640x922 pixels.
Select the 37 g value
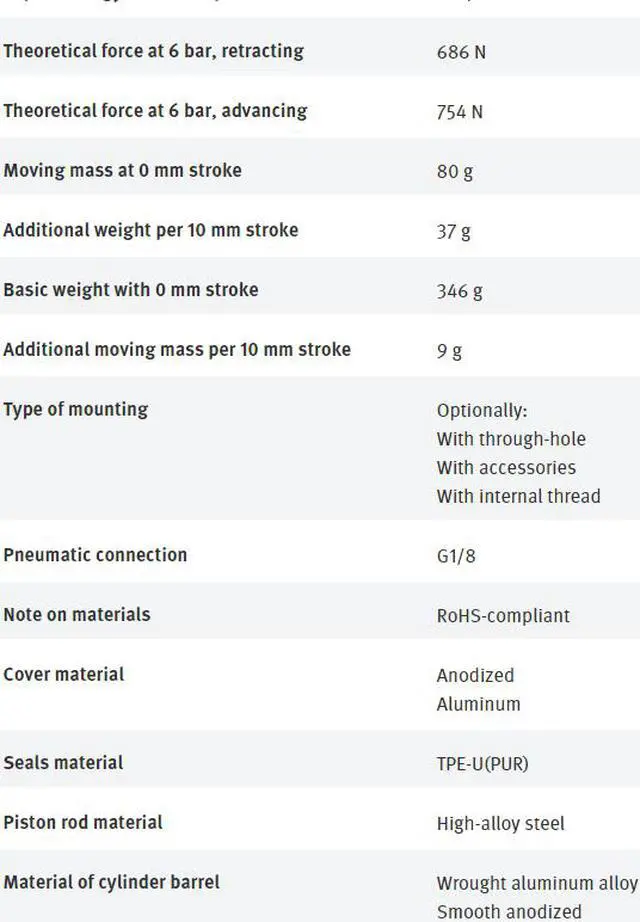tap(453, 232)
